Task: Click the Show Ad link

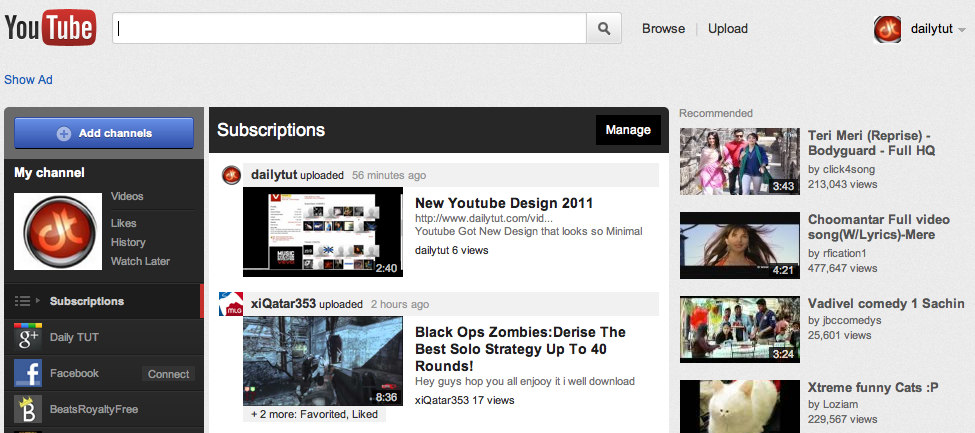Action: [x=28, y=80]
